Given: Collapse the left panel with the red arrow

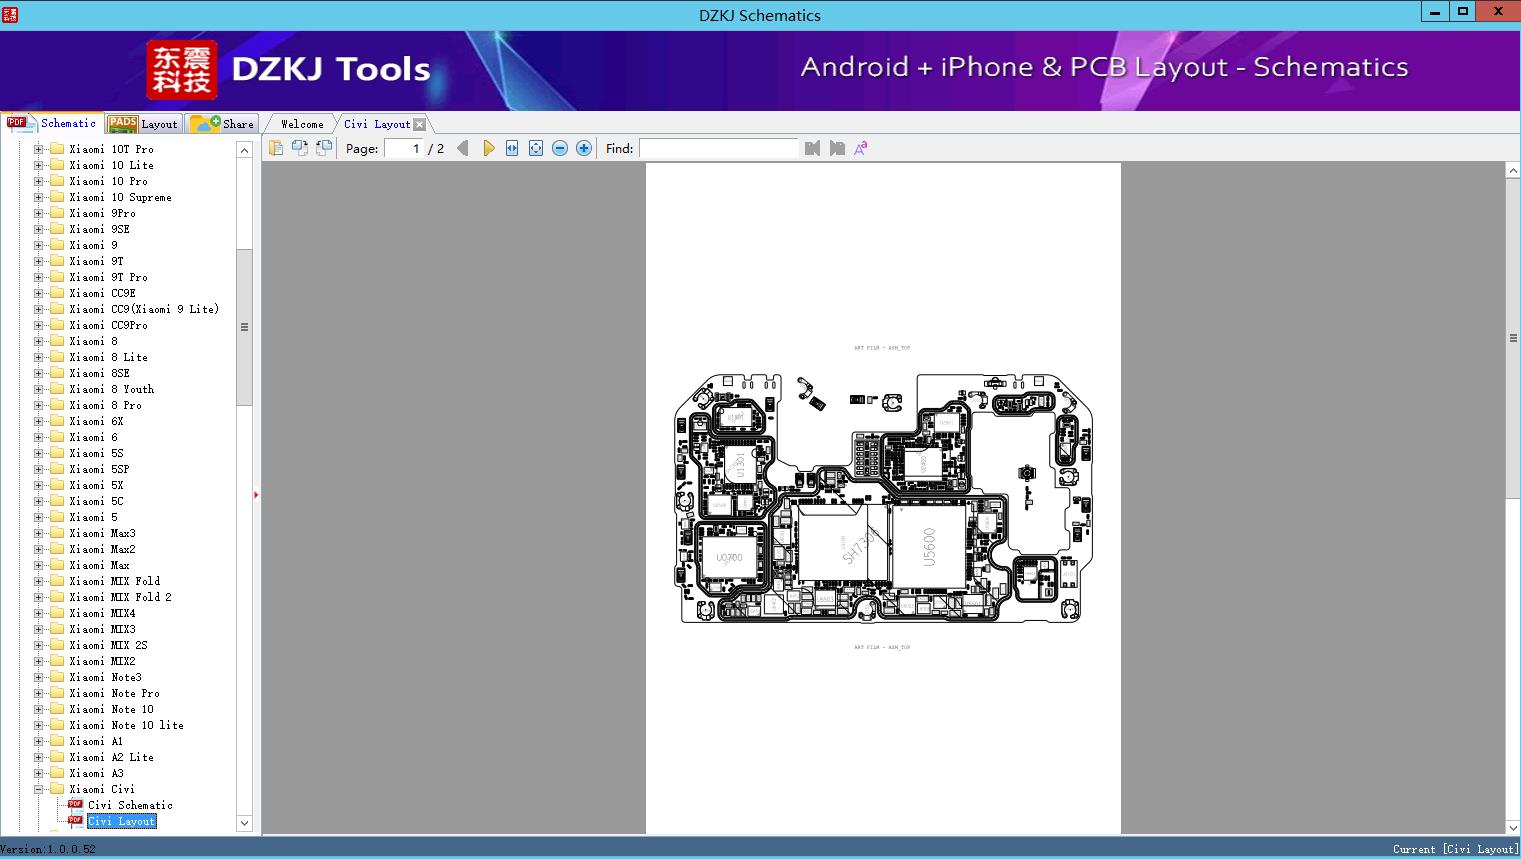Looking at the screenshot, I should (x=256, y=494).
